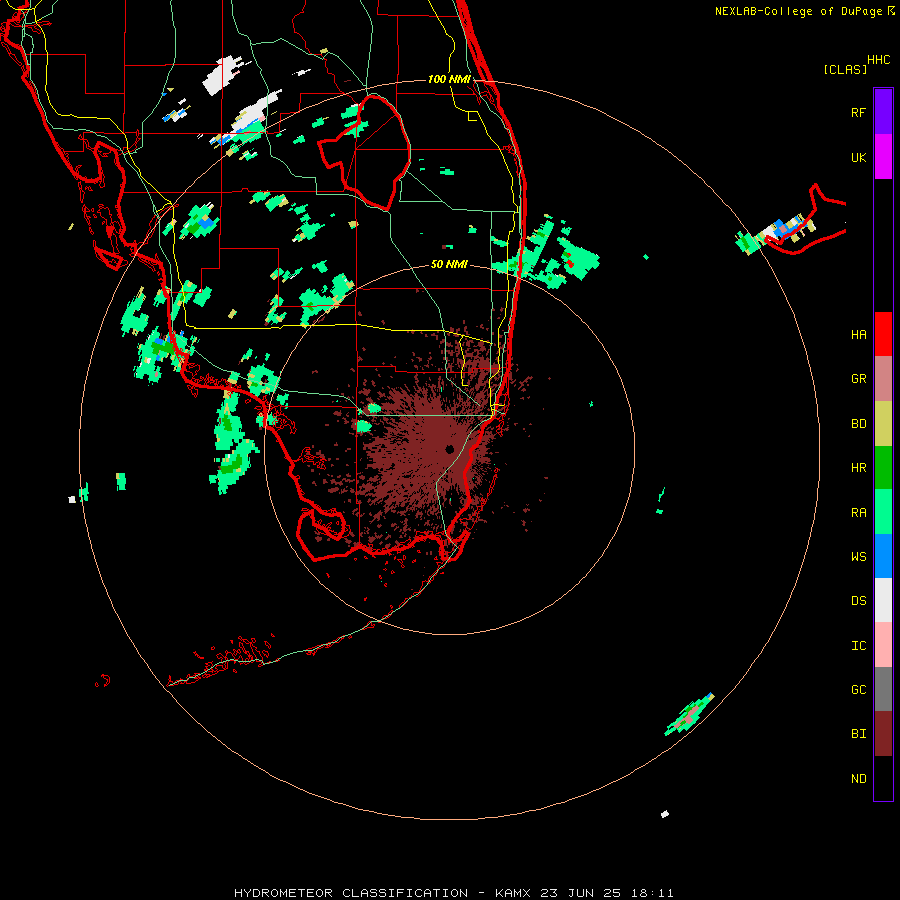Click the WS blue legend swatch
Screen dimensions: 900x900
point(883,556)
